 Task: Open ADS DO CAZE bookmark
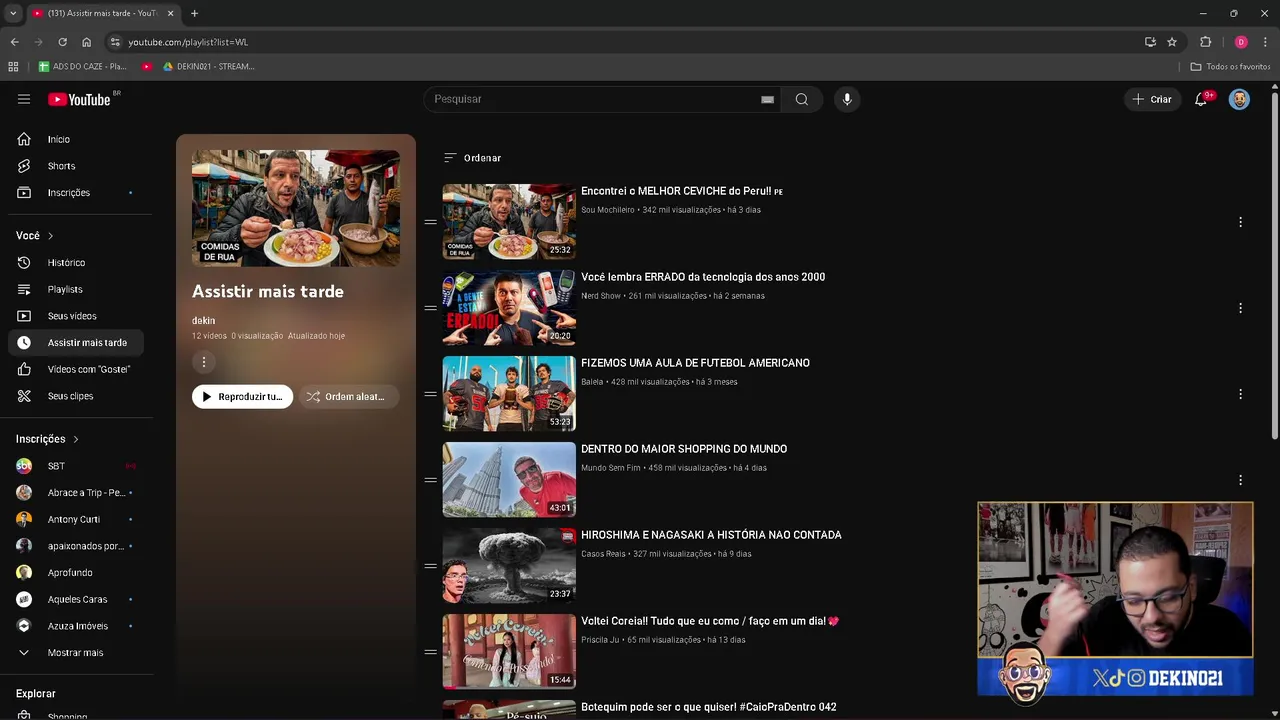(82, 66)
